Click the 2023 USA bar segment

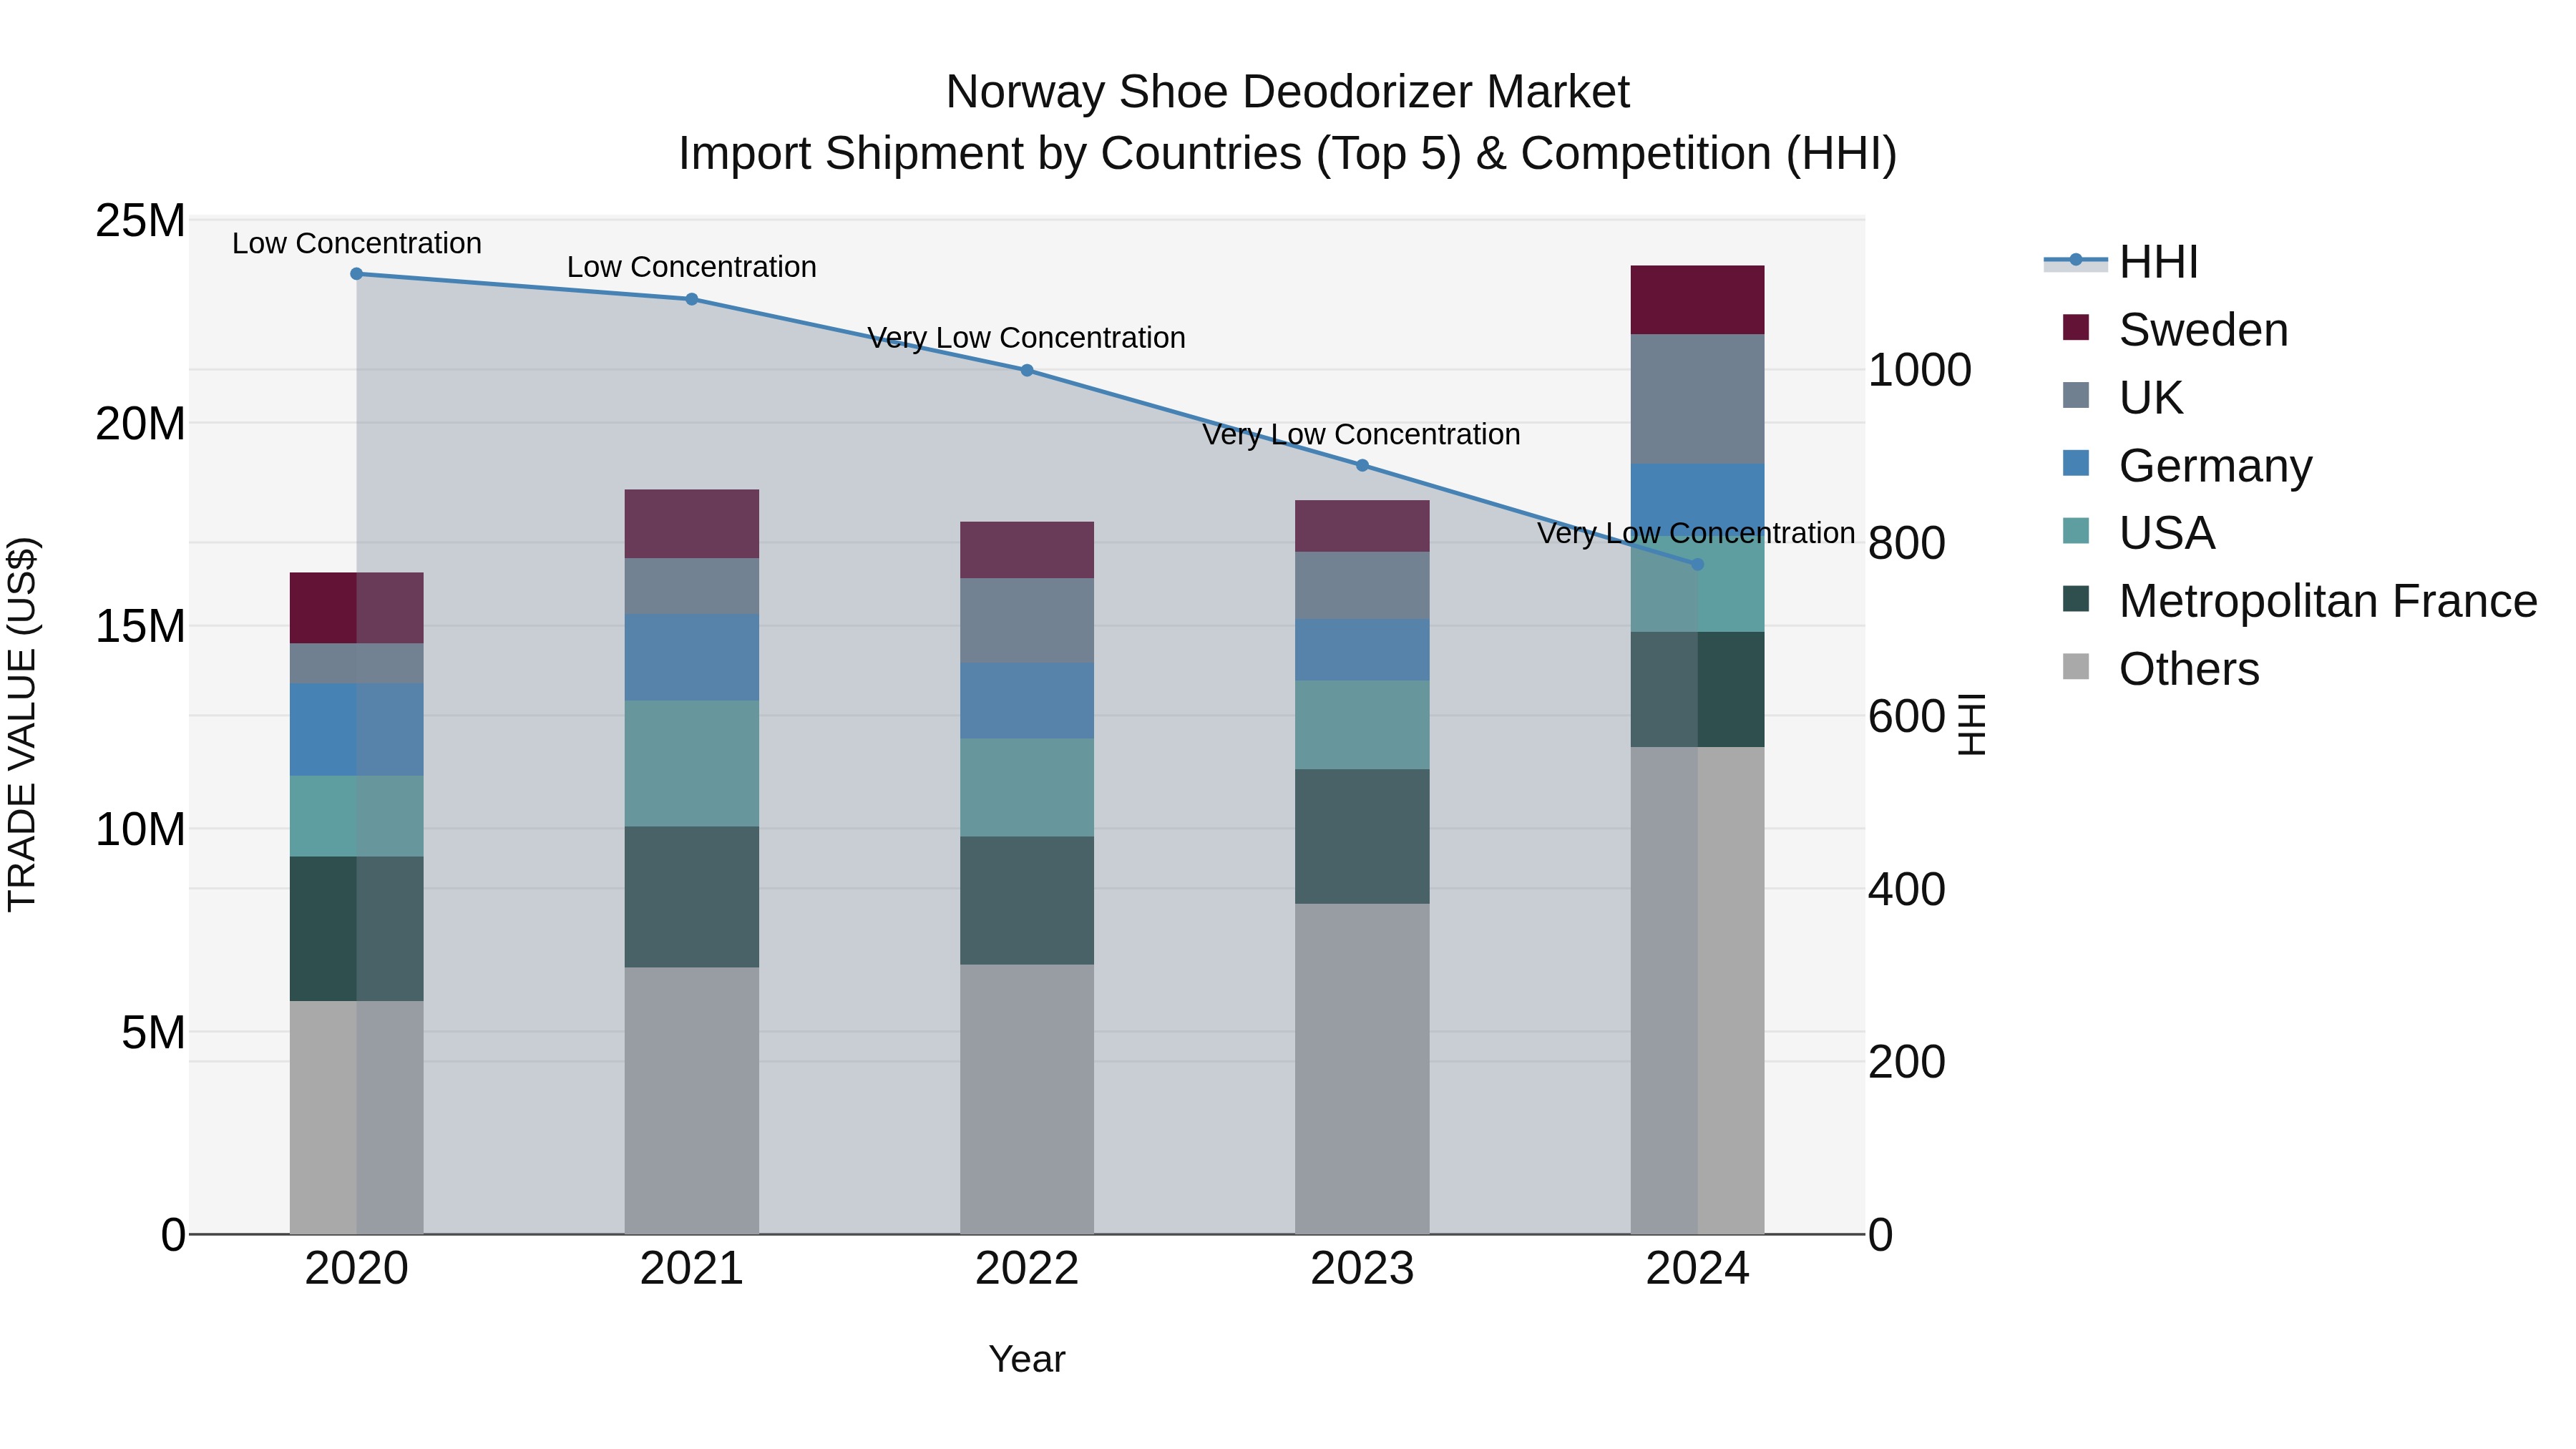[1362, 725]
